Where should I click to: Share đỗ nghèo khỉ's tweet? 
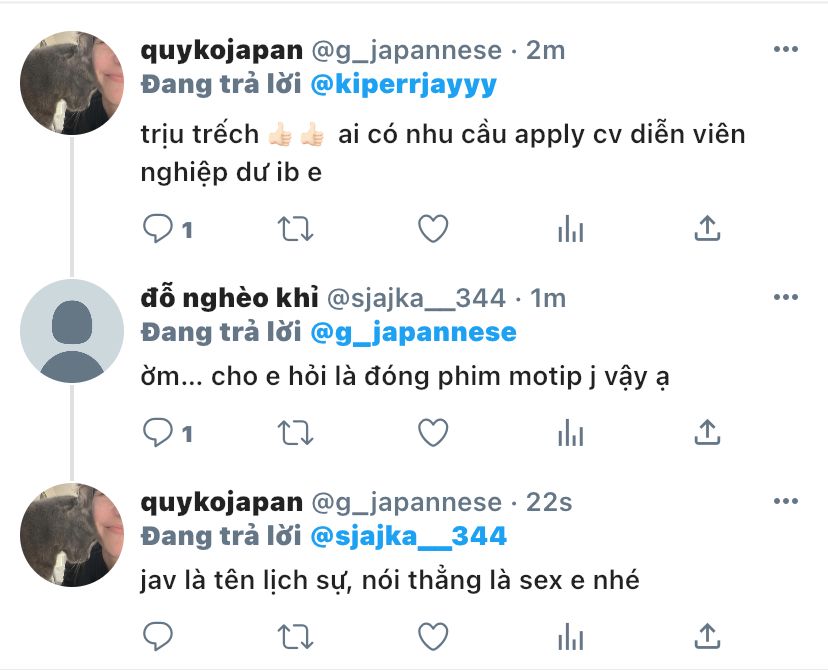pyautogui.click(x=707, y=433)
